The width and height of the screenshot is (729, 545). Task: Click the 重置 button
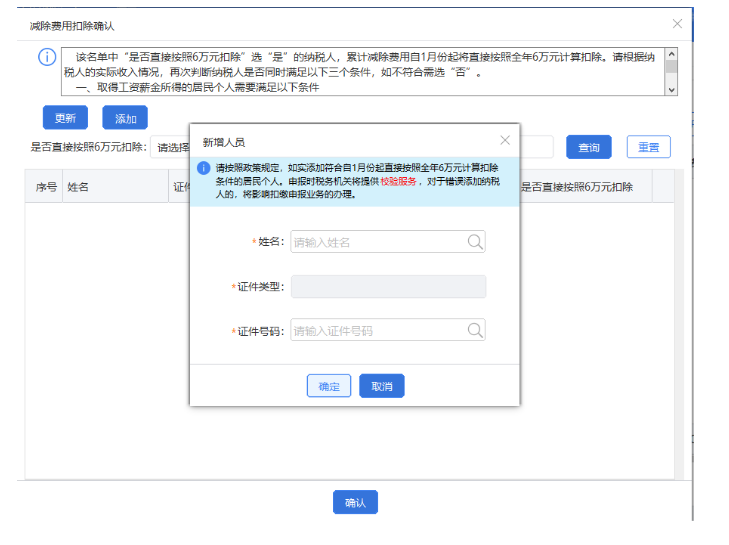[648, 147]
